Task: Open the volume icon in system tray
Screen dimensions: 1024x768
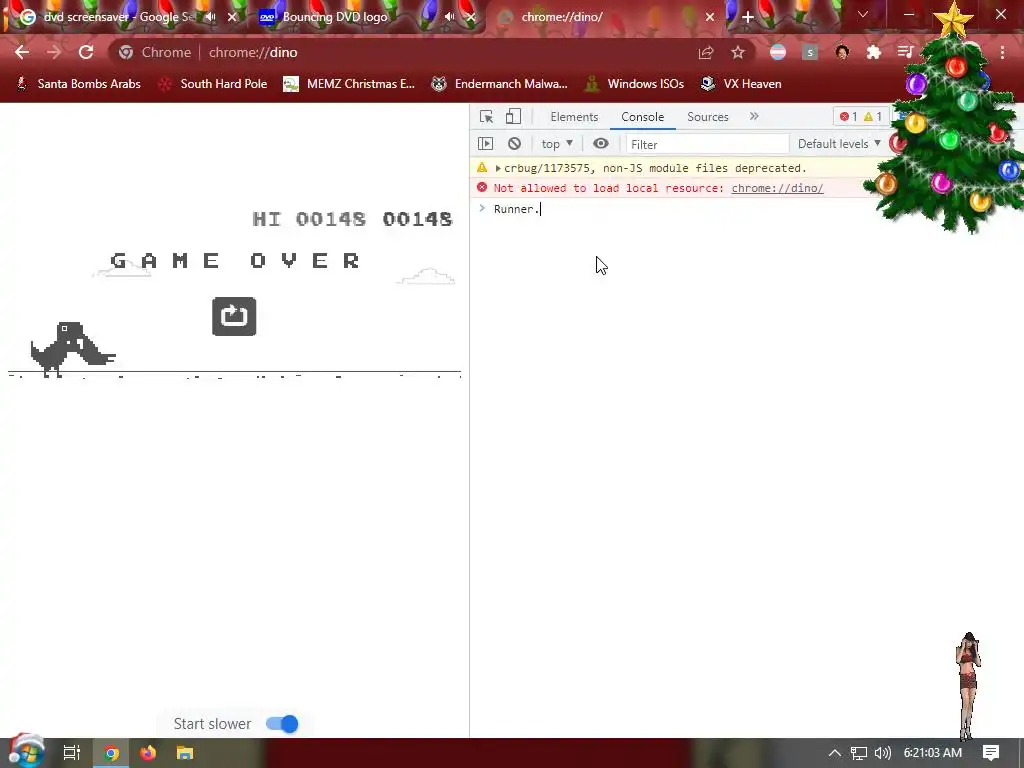Action: [x=883, y=753]
